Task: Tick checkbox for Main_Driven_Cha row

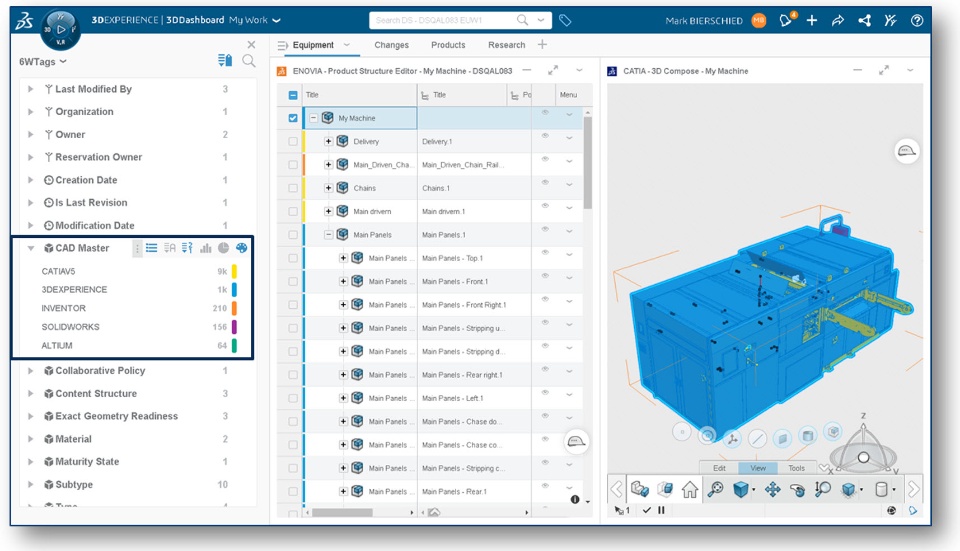Action: tap(293, 165)
